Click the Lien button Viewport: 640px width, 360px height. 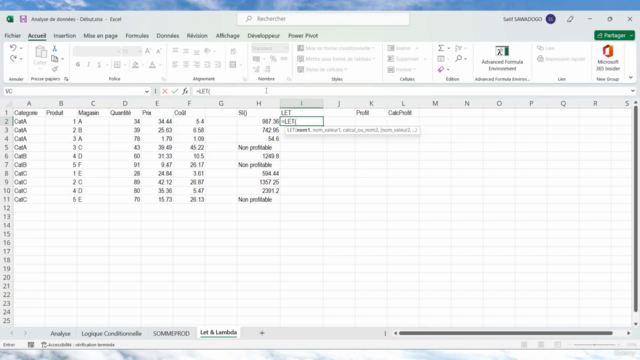[x=546, y=48]
